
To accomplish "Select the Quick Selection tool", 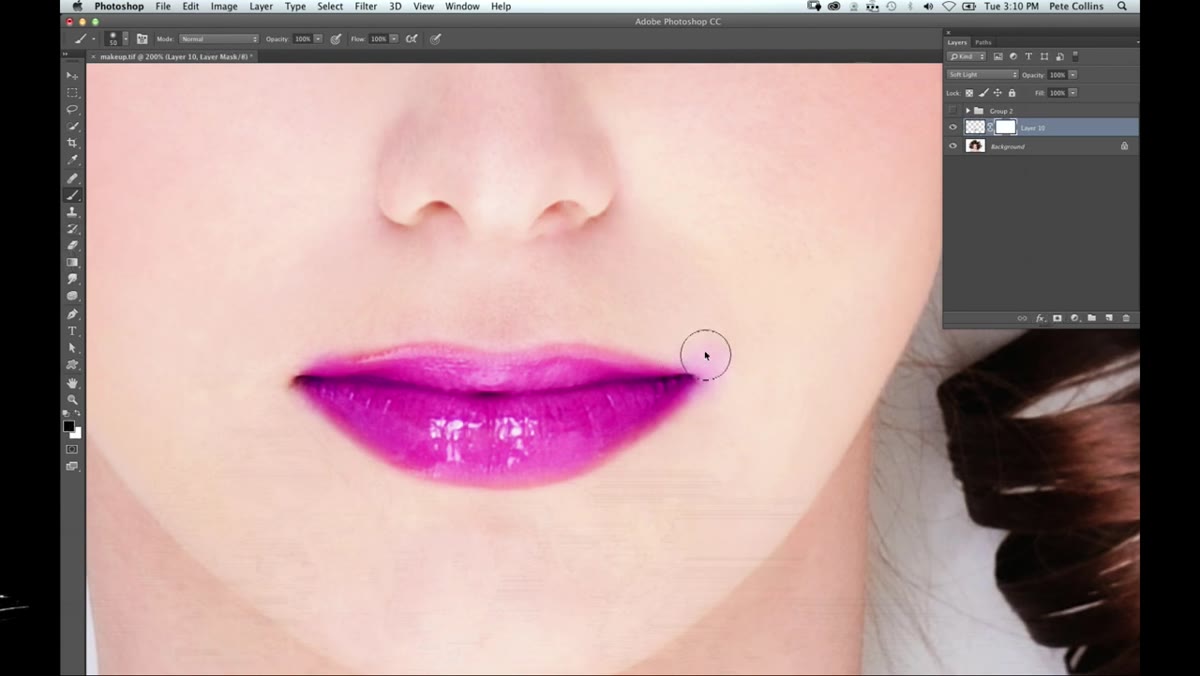I will (x=72, y=126).
